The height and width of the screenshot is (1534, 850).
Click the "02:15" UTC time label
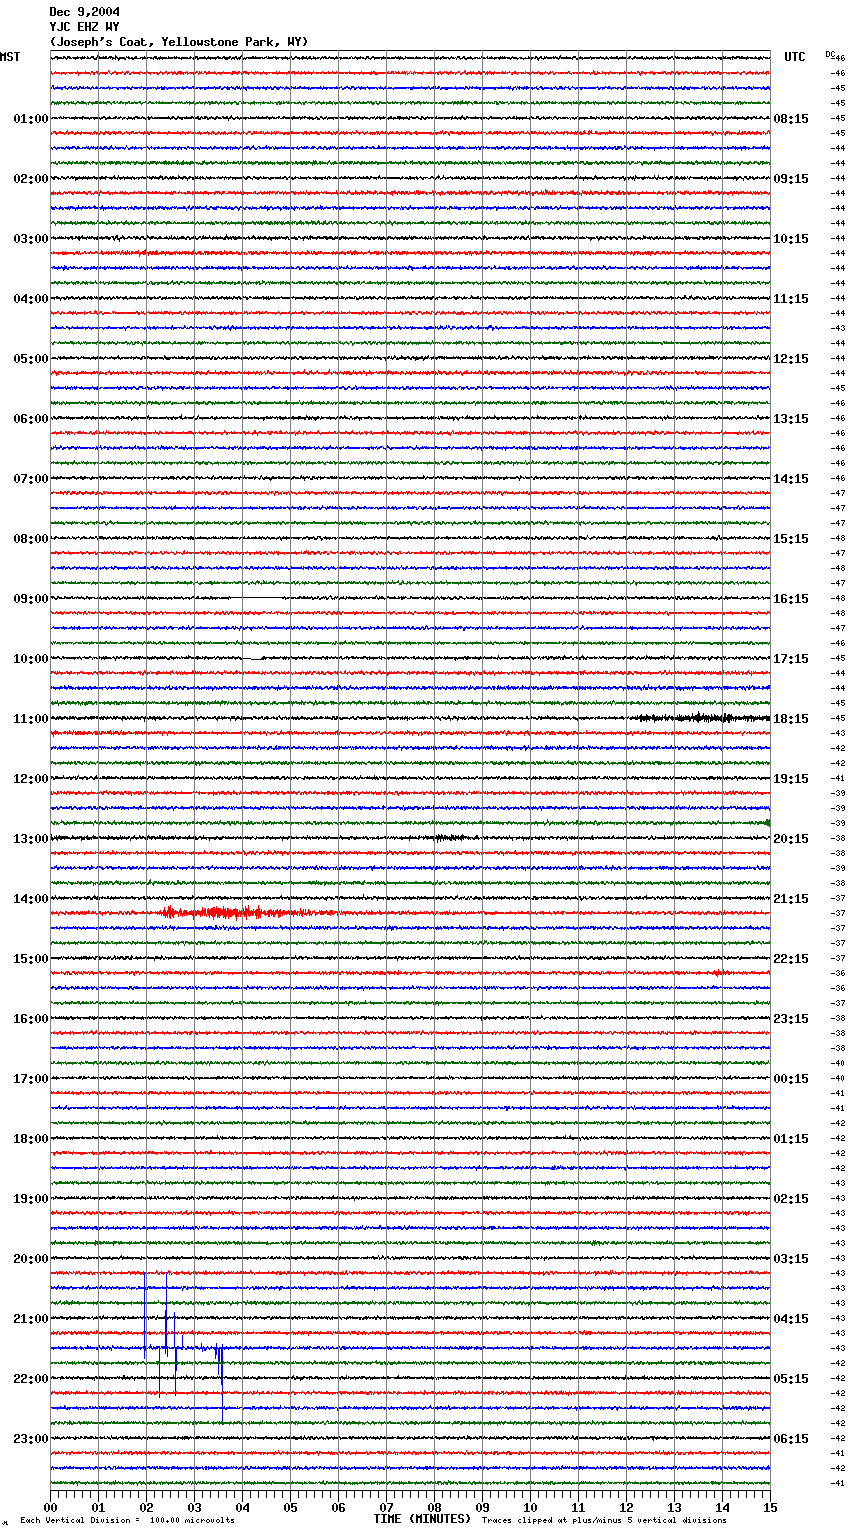click(x=791, y=1199)
